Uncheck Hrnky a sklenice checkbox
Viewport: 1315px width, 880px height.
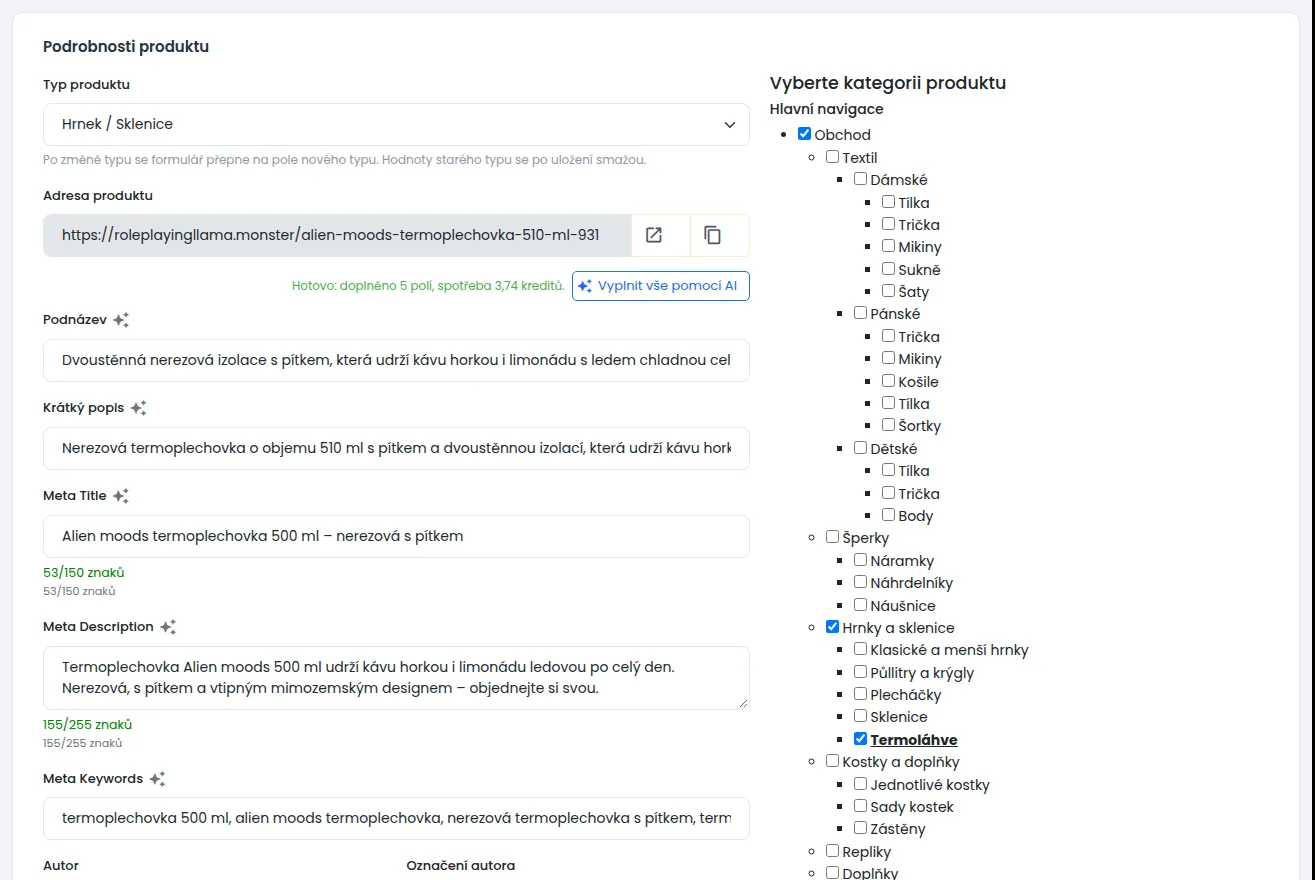click(x=832, y=627)
